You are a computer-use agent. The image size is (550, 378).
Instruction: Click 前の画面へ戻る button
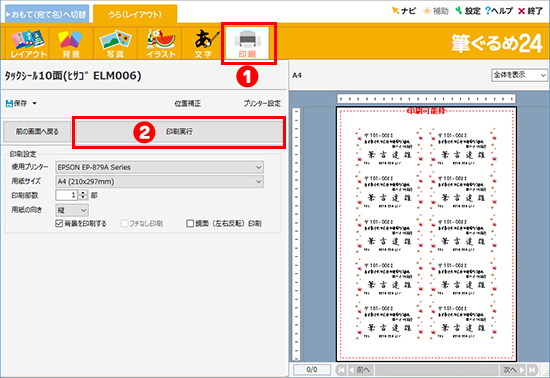point(37,132)
